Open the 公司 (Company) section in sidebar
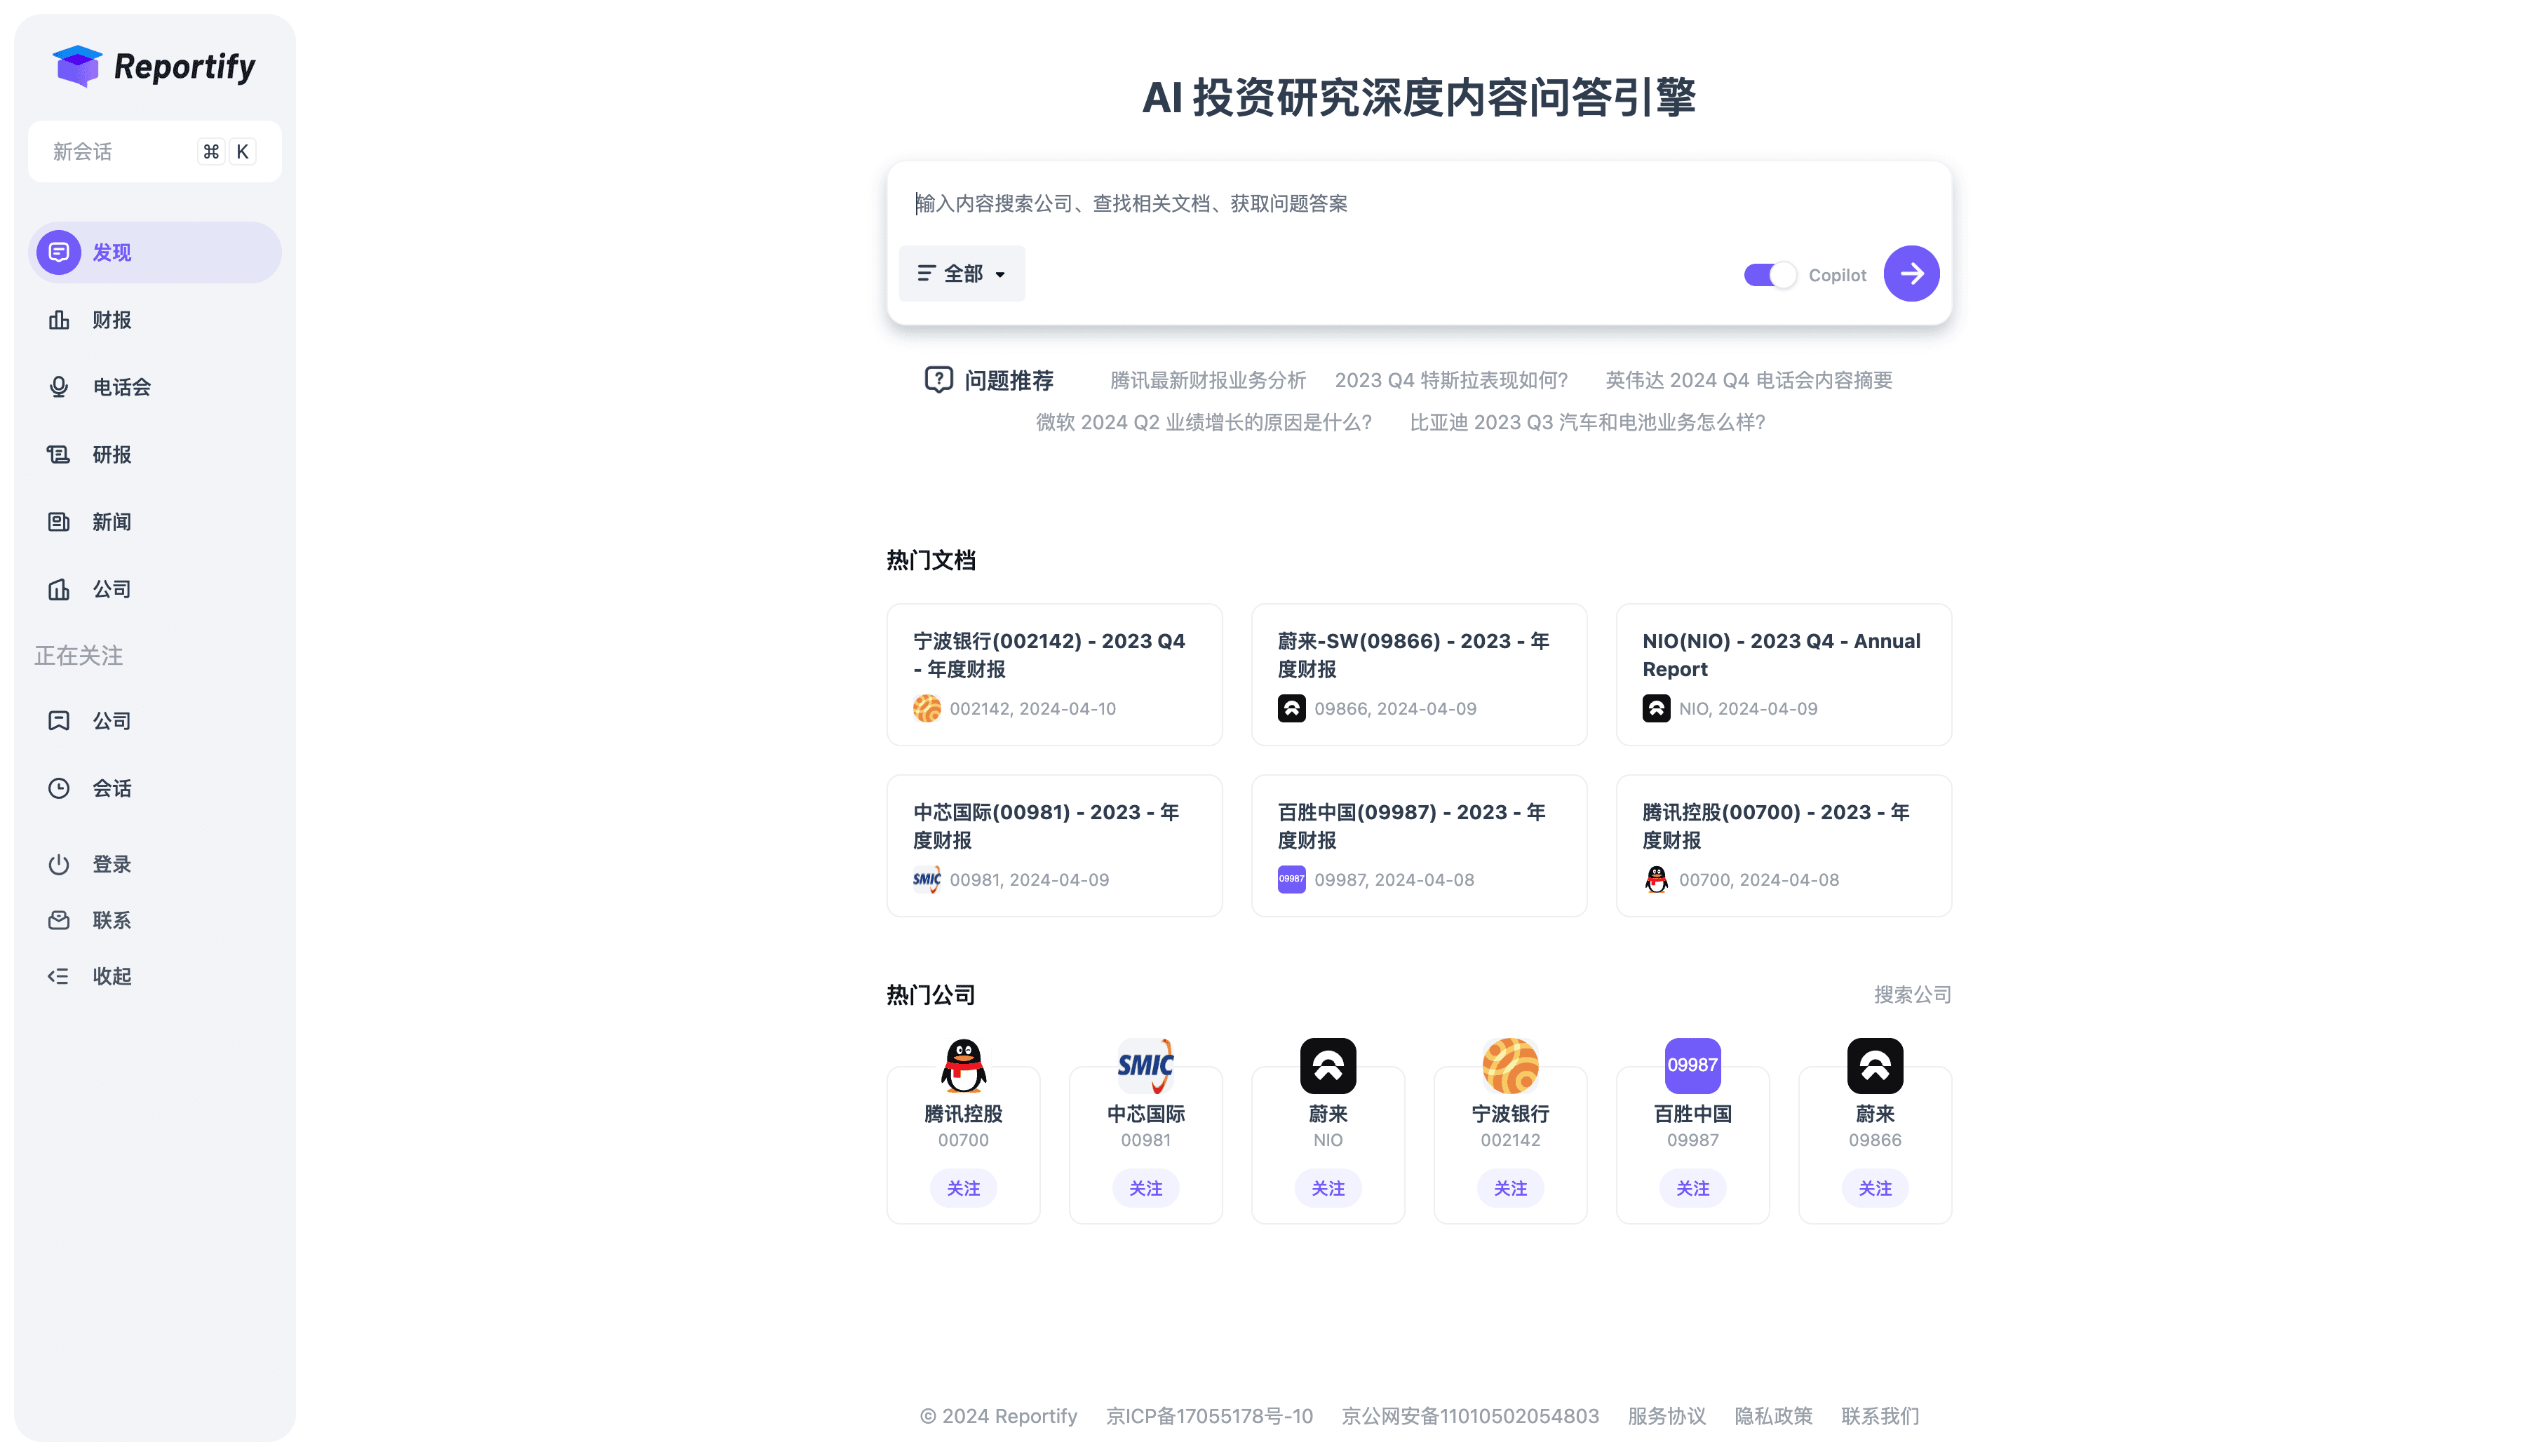2525x1456 pixels. point(109,588)
